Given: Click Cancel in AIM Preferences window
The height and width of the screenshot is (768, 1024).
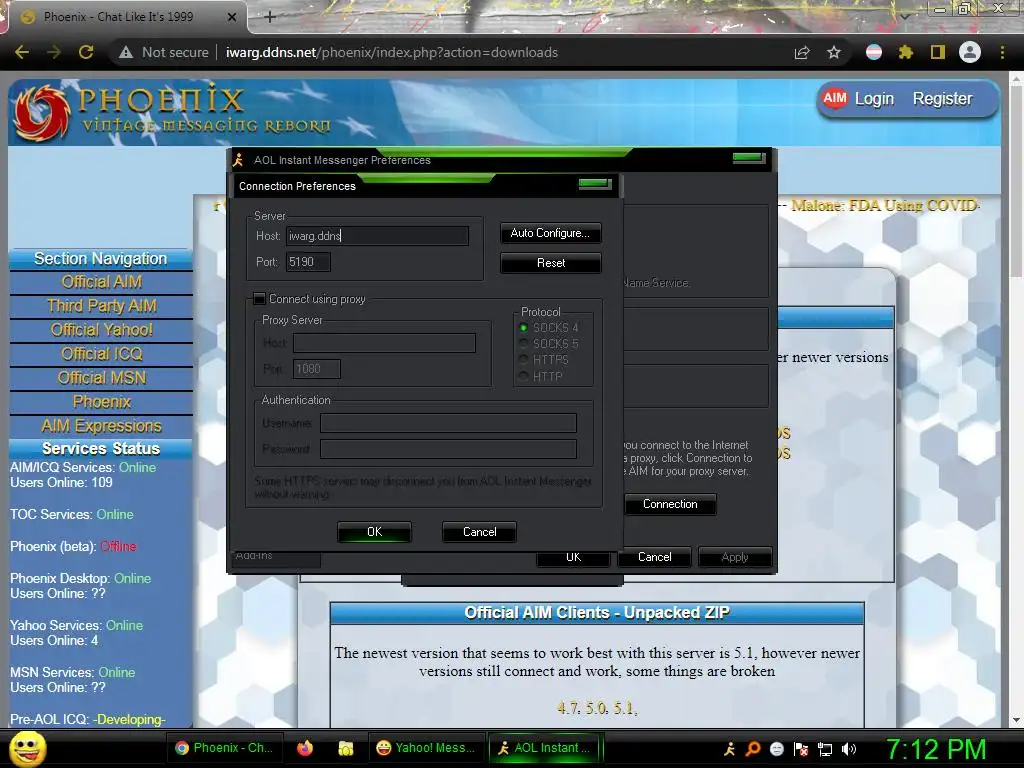Looking at the screenshot, I should [654, 557].
